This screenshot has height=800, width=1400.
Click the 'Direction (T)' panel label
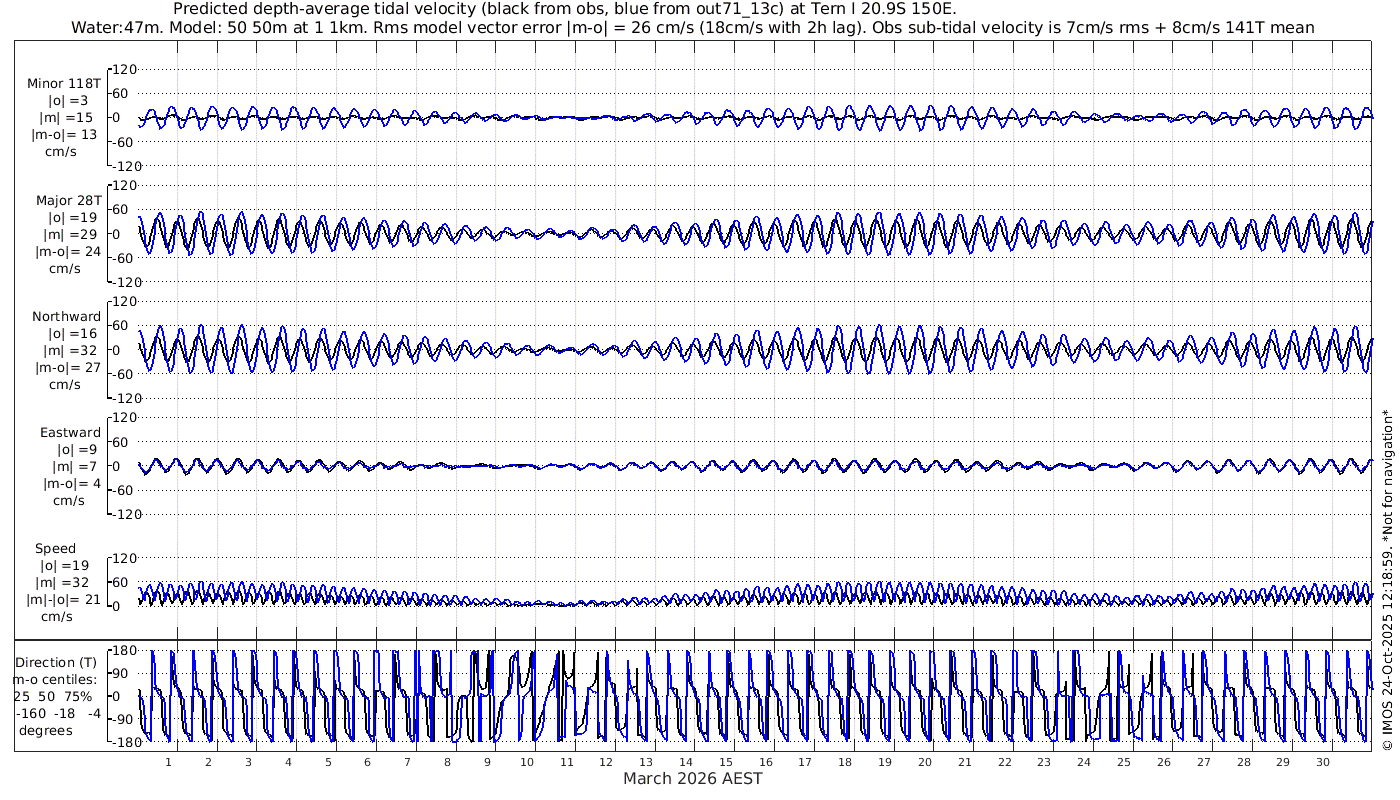point(58,662)
